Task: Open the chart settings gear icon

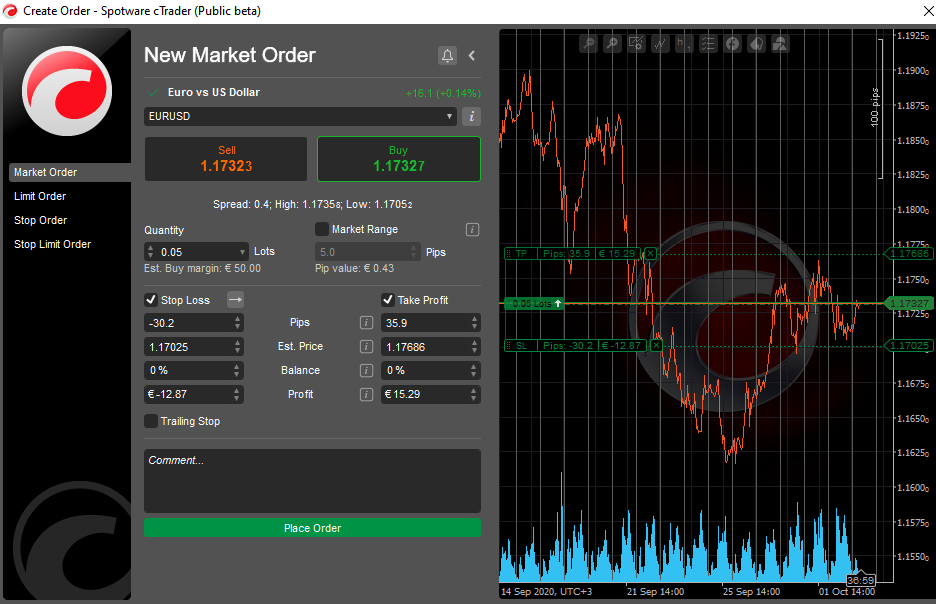Action: click(x=636, y=44)
